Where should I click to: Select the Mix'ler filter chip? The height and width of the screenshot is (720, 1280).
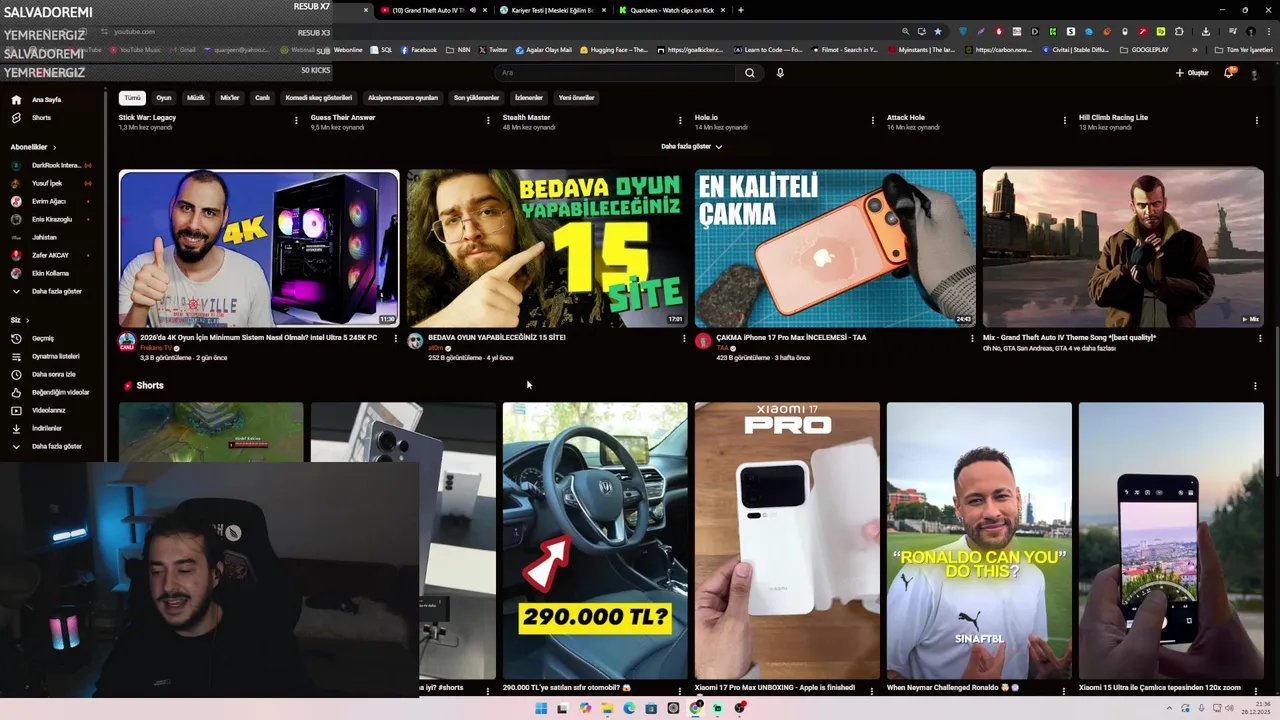pyautogui.click(x=230, y=98)
